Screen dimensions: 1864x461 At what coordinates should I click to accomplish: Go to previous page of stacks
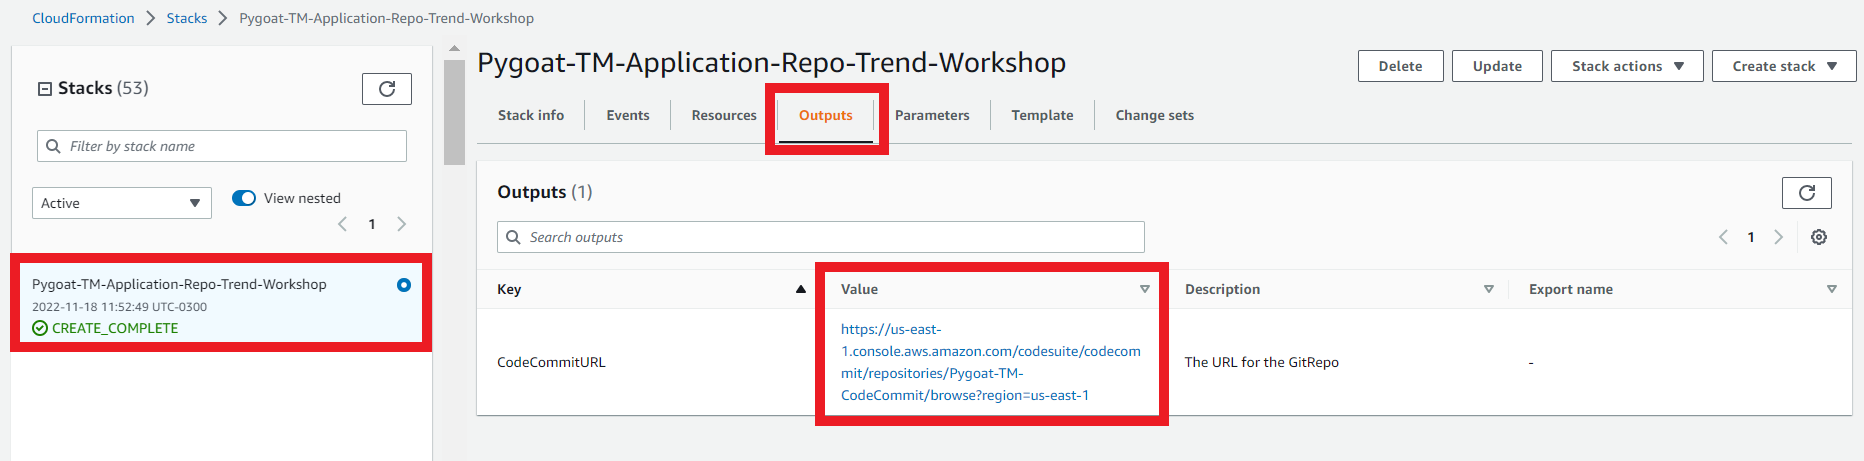click(343, 224)
